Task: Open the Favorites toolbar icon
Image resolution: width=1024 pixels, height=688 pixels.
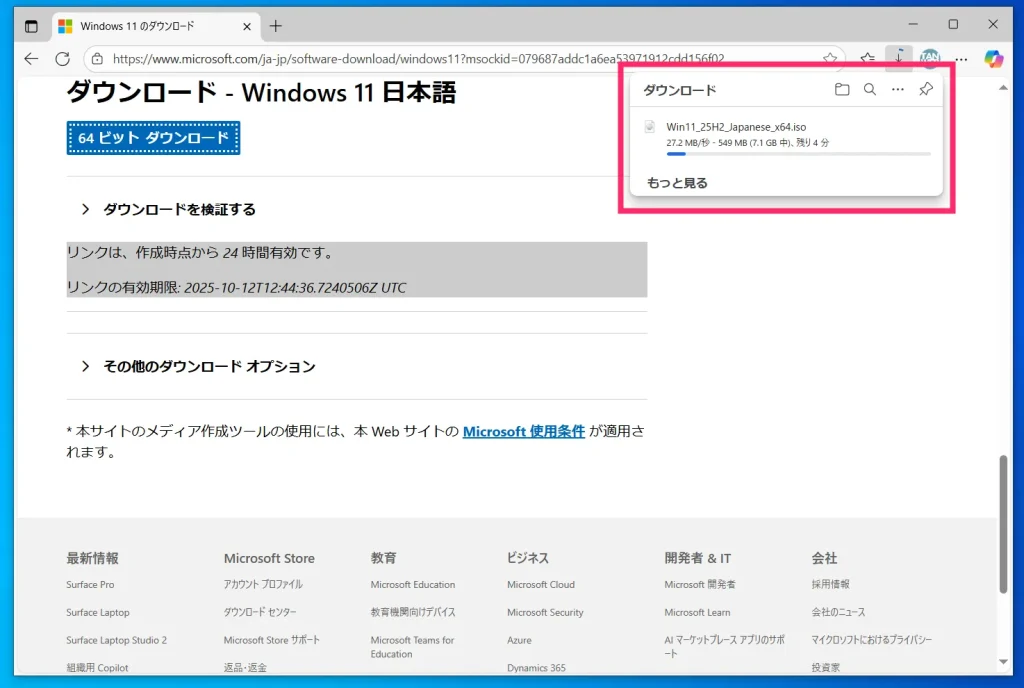Action: point(868,58)
